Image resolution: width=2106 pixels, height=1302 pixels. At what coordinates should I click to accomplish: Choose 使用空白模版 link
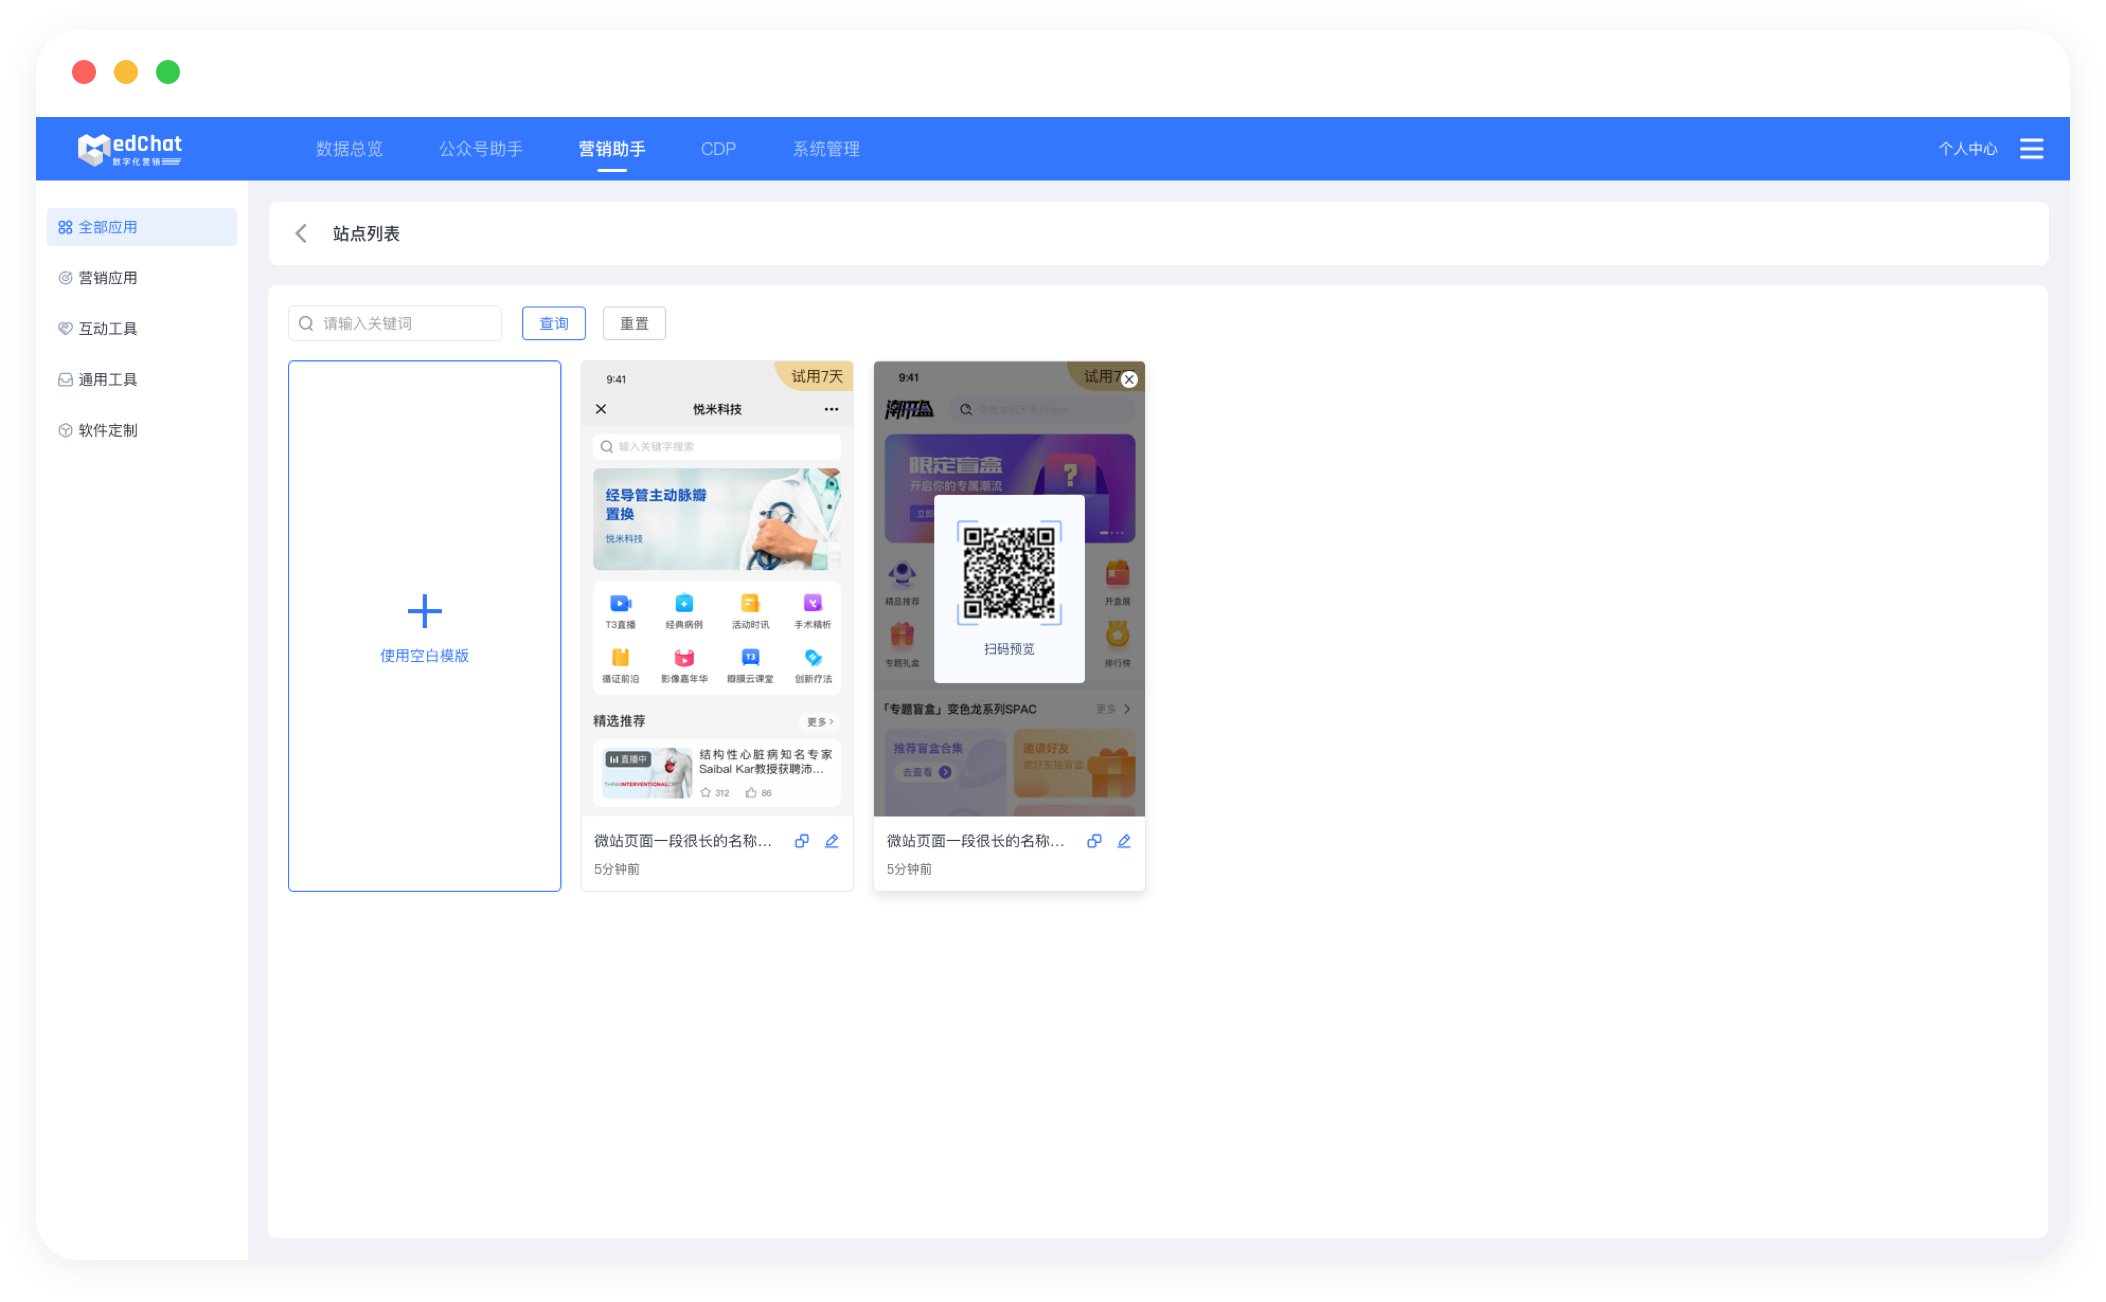click(x=425, y=656)
